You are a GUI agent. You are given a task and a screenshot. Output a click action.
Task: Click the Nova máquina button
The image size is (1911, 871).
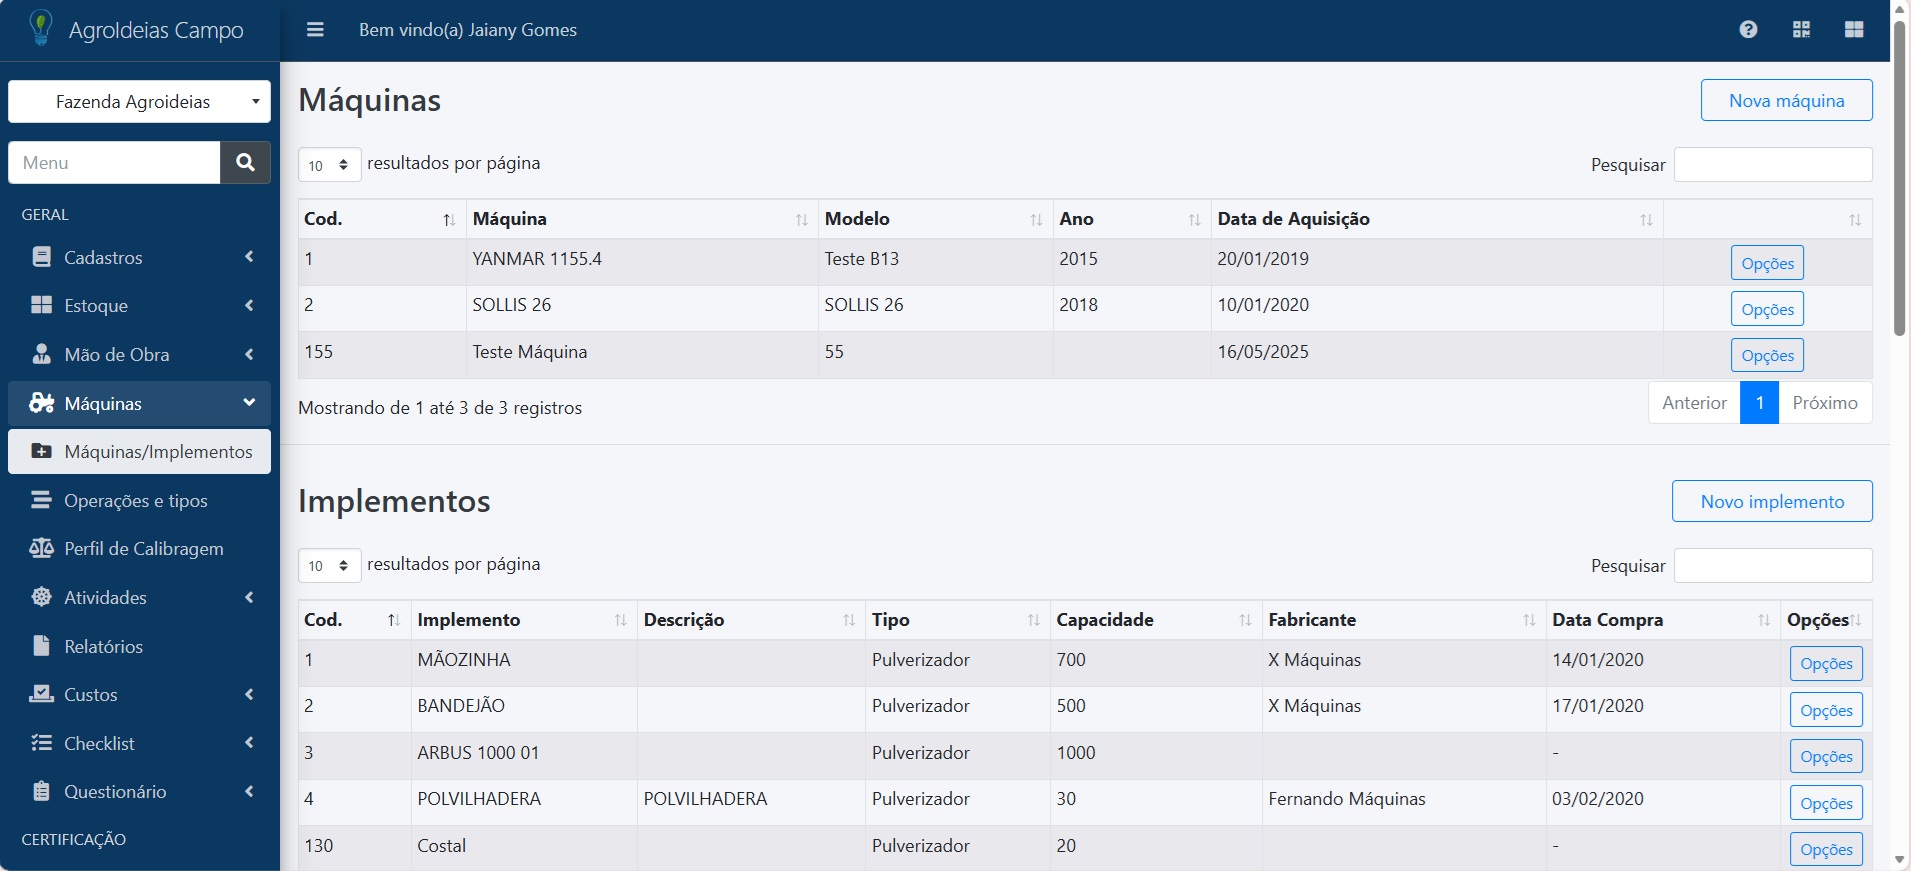pyautogui.click(x=1786, y=100)
